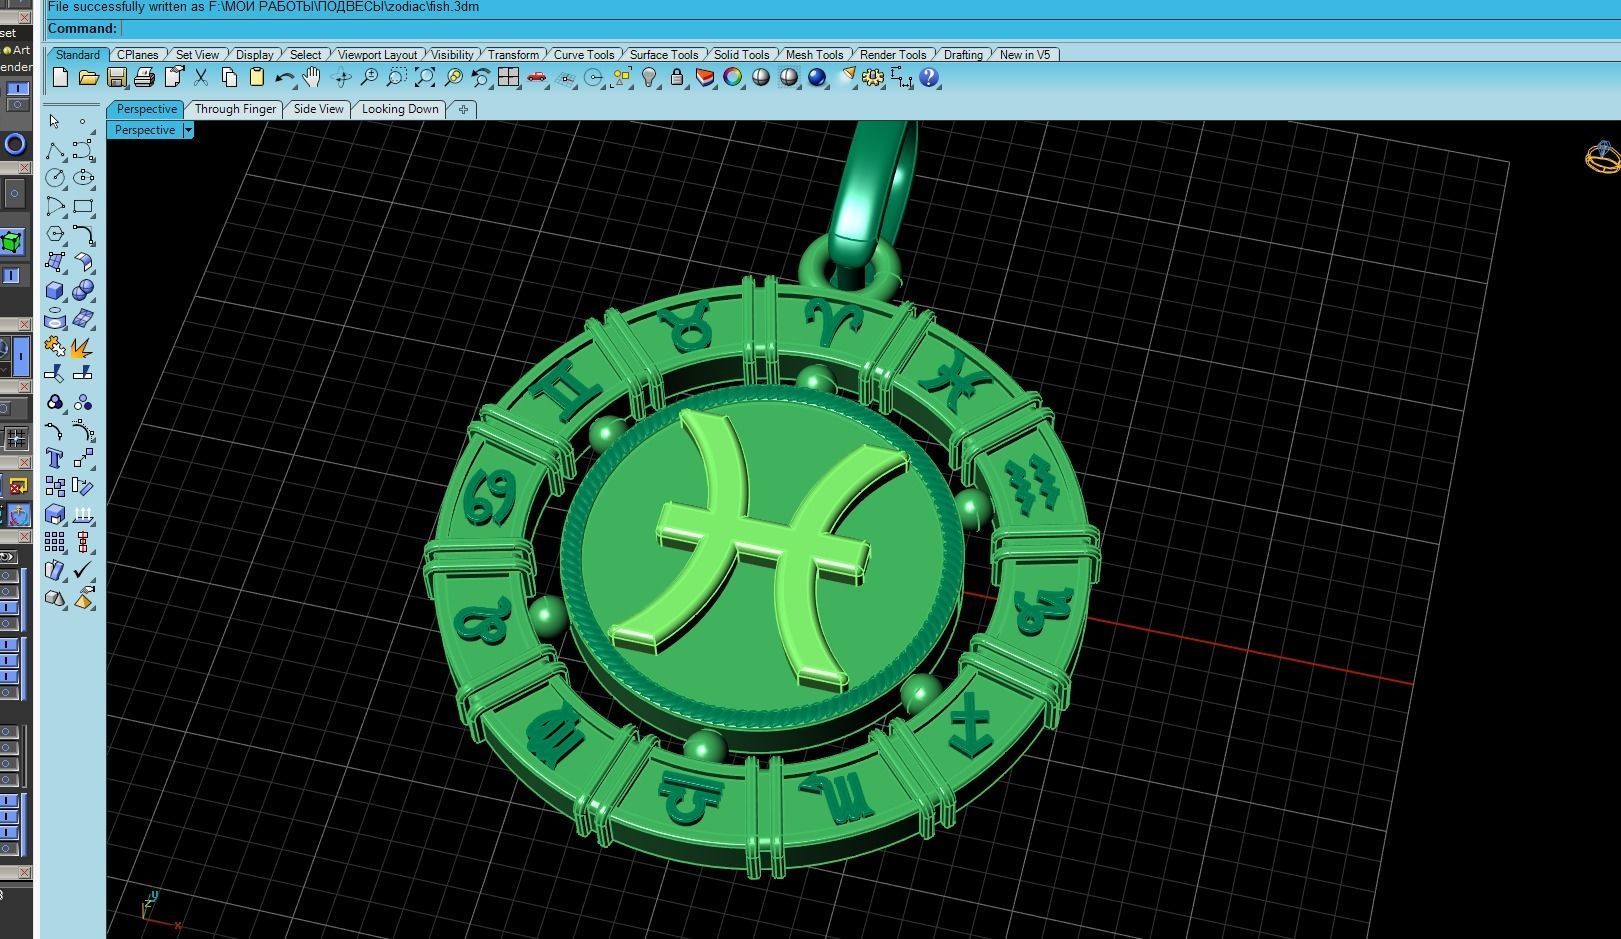Viewport: 1621px width, 939px height.
Task: Click the Copy icon in the toolbar
Action: (x=229, y=78)
